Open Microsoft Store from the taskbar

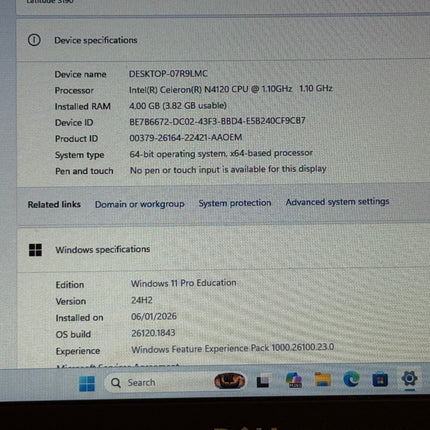pos(380,379)
